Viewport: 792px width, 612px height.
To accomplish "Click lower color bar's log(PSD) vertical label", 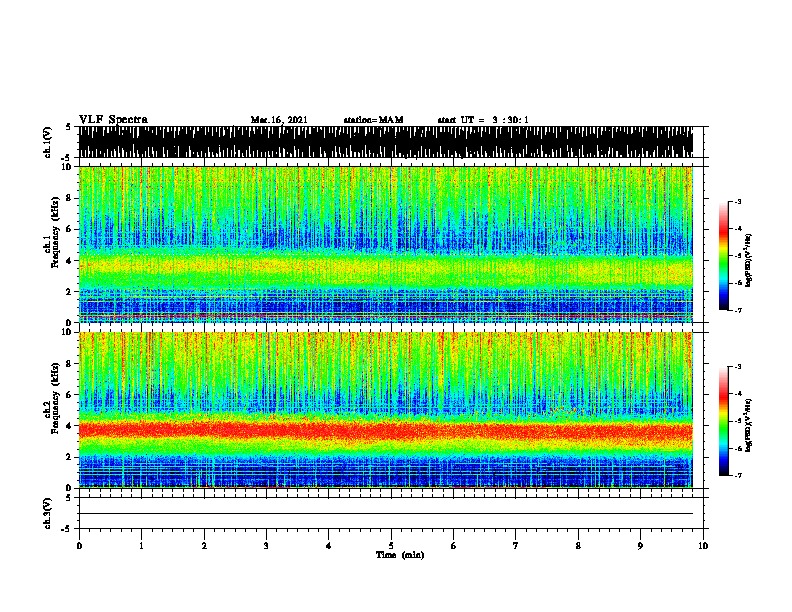I will 749,425.
